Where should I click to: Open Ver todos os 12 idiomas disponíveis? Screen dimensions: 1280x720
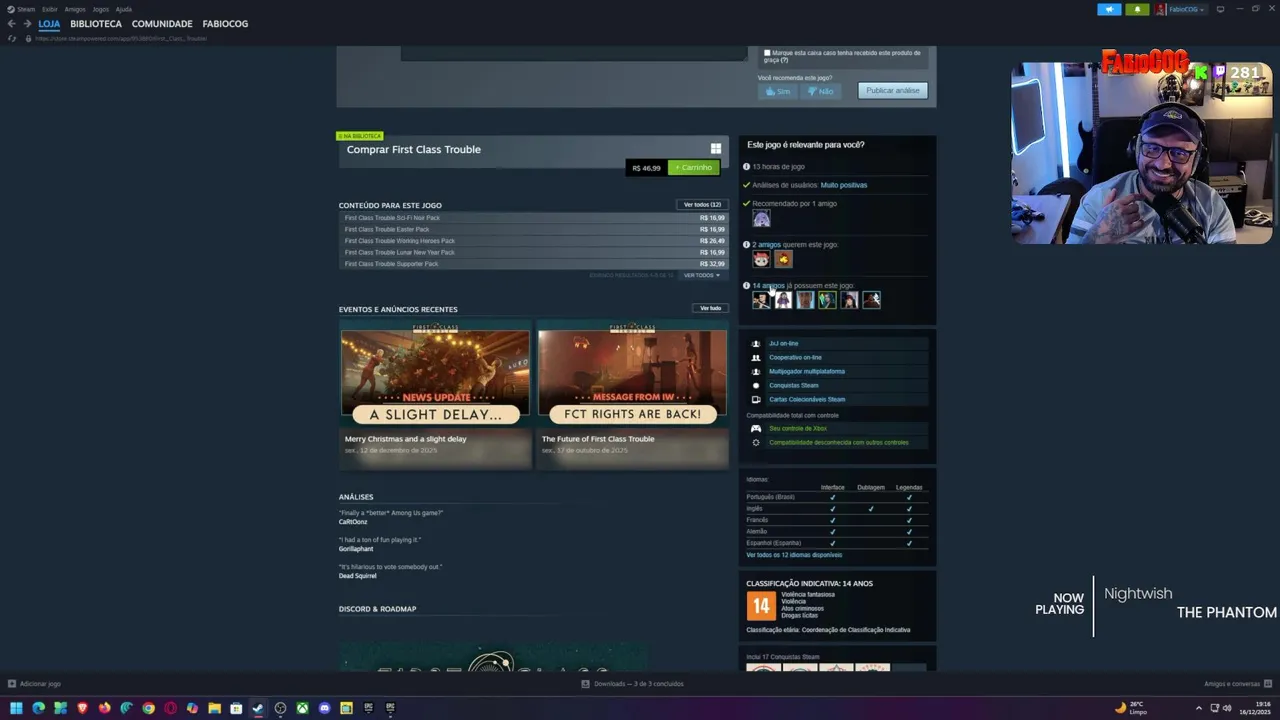[794, 555]
